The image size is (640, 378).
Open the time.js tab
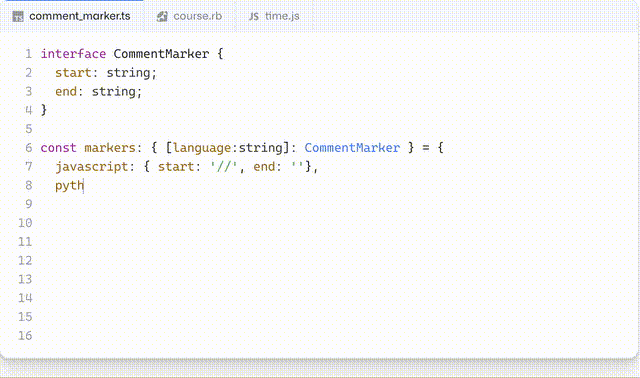coord(274,16)
